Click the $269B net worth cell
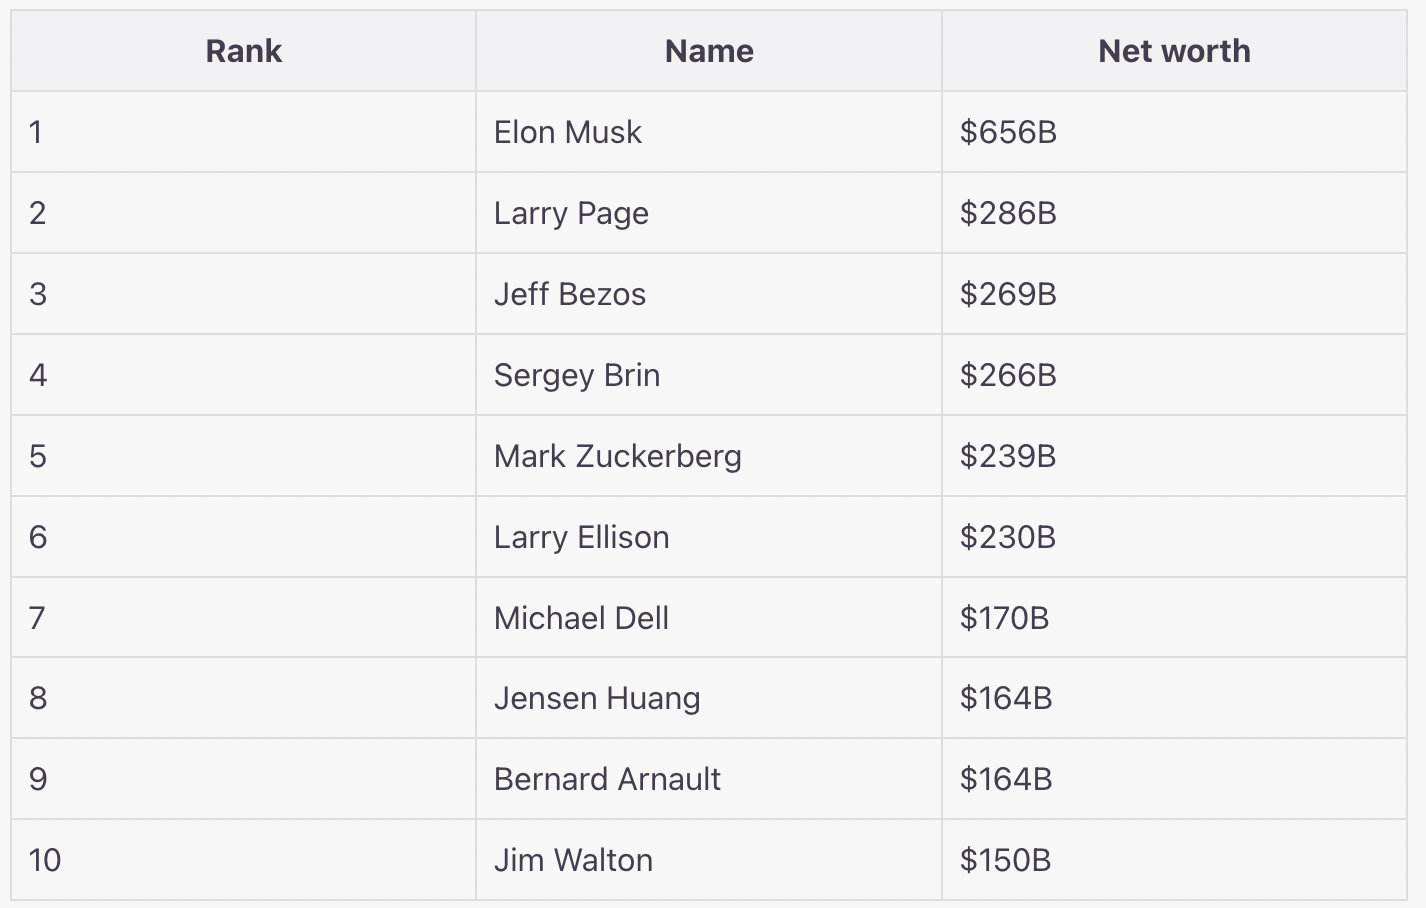Screen dimensions: 1426x908 pos(1008,294)
